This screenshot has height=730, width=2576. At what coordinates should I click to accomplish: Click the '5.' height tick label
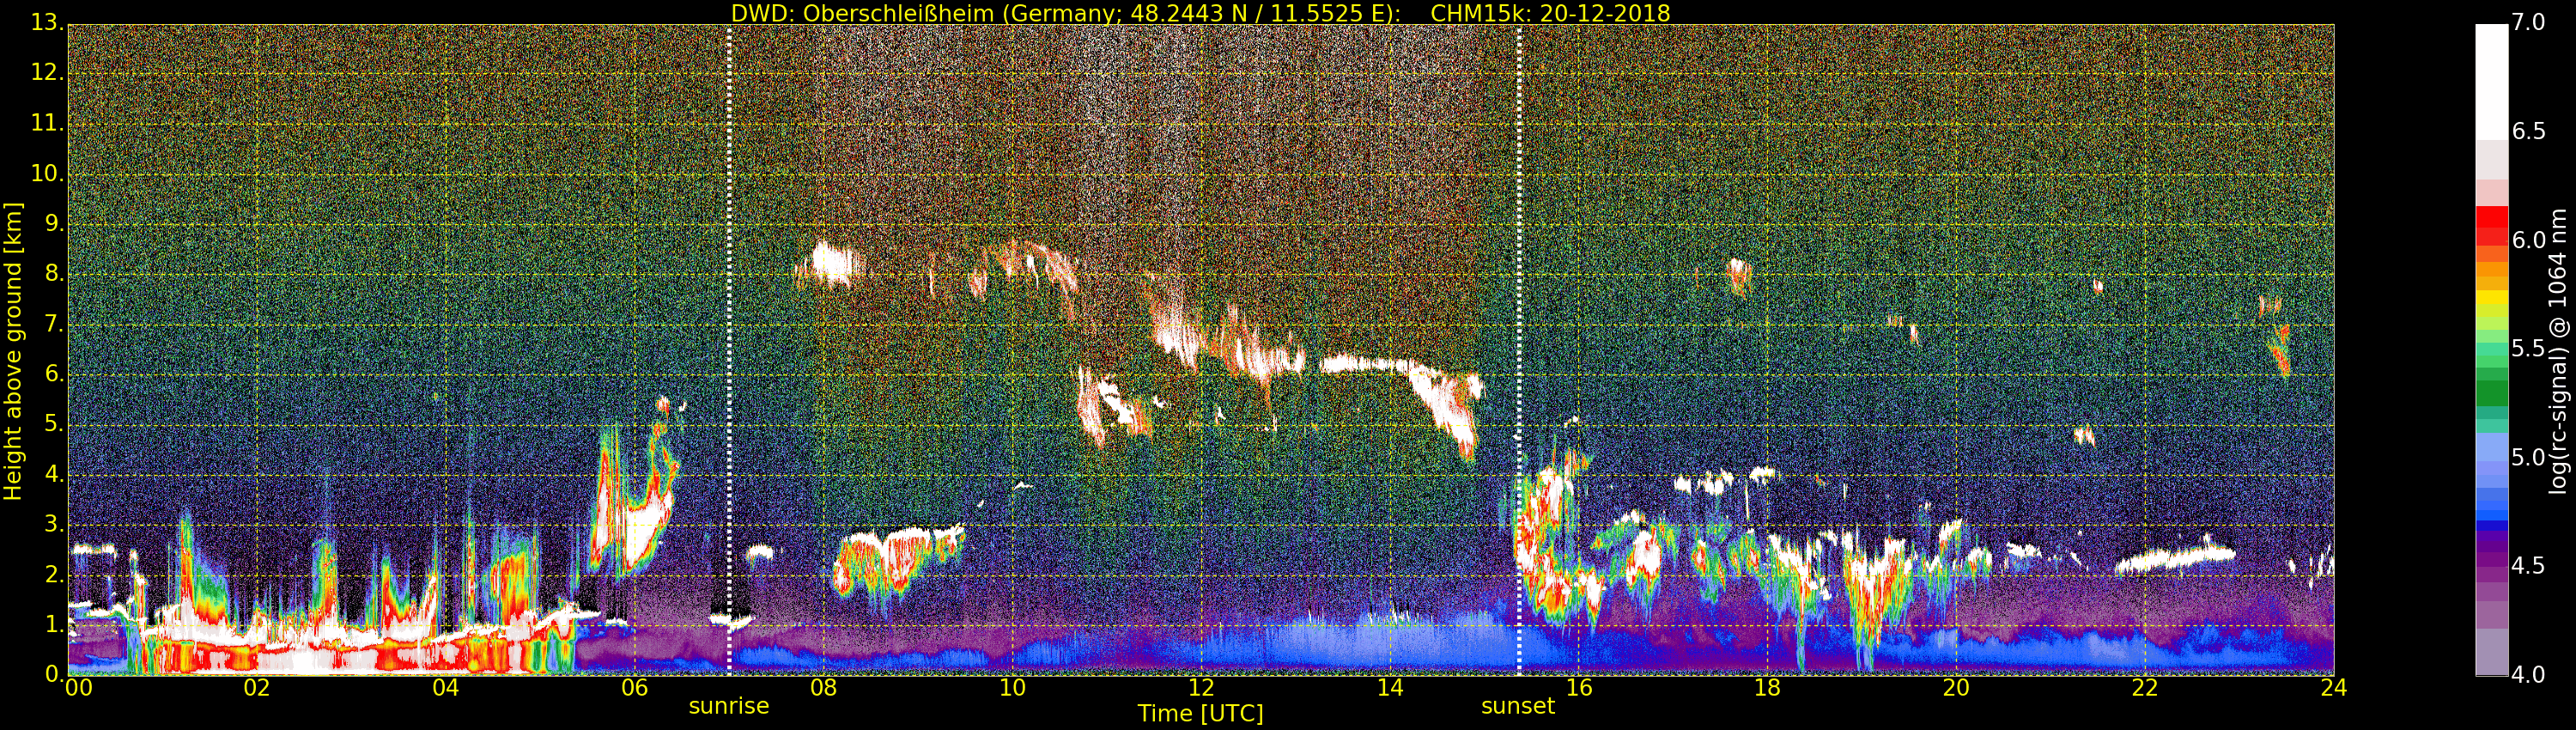point(54,424)
